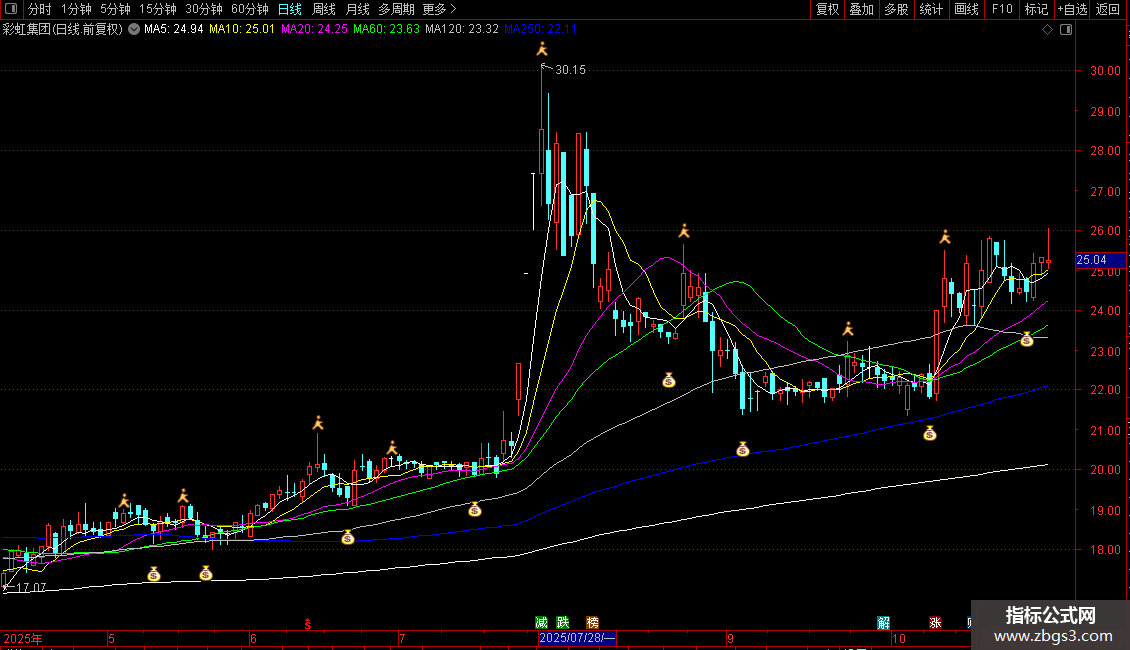
Task: Open the F10 company info
Action: point(1001,9)
